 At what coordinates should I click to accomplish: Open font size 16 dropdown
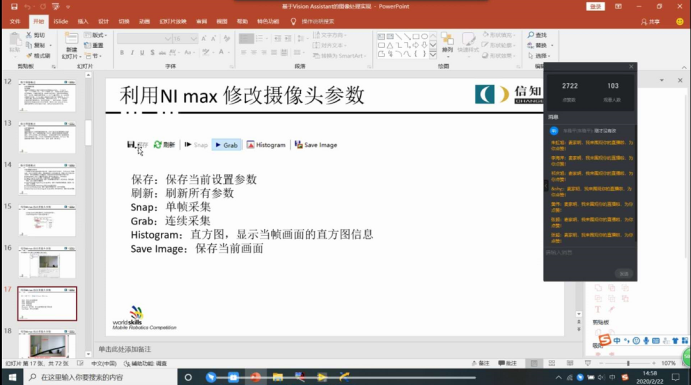pyautogui.click(x=193, y=39)
